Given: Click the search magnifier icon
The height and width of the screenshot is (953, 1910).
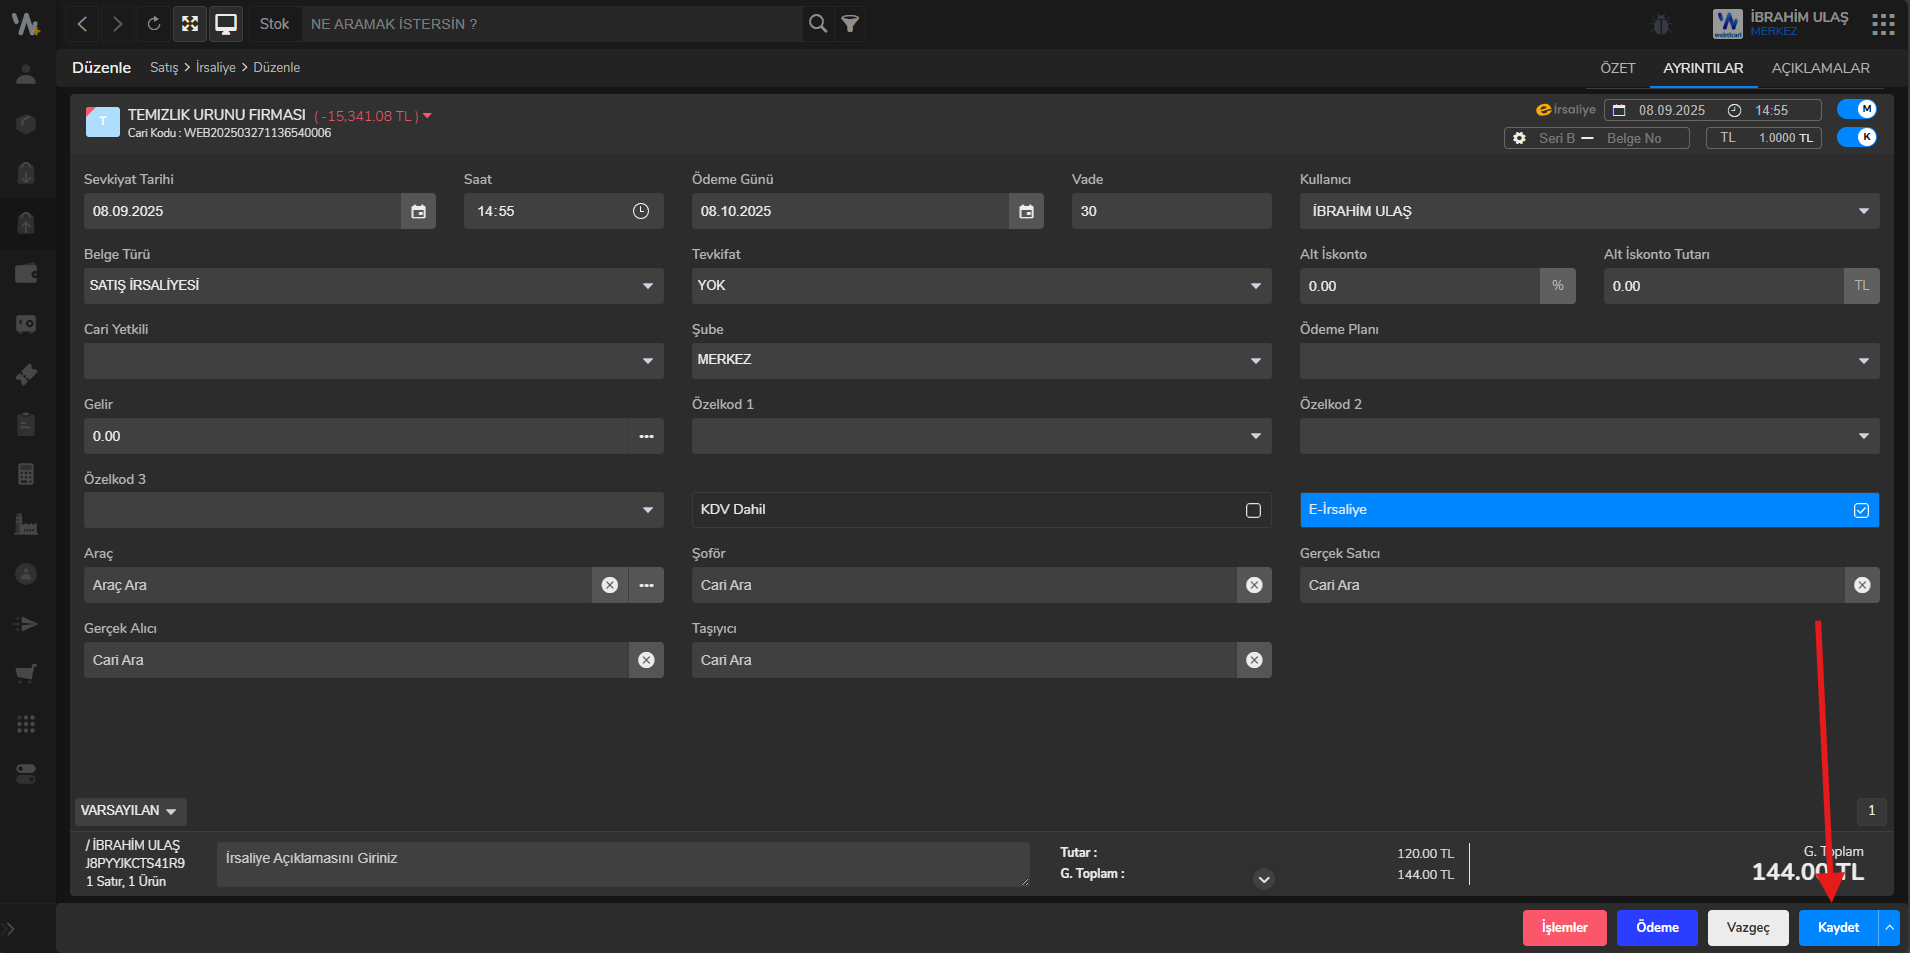Looking at the screenshot, I should (x=818, y=24).
